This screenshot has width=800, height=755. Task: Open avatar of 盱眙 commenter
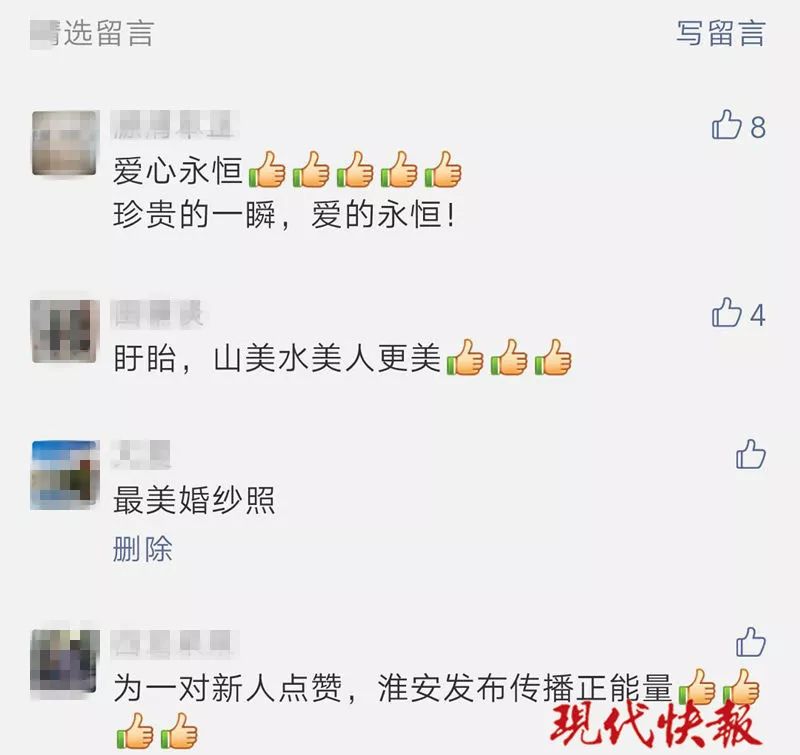coord(64,331)
